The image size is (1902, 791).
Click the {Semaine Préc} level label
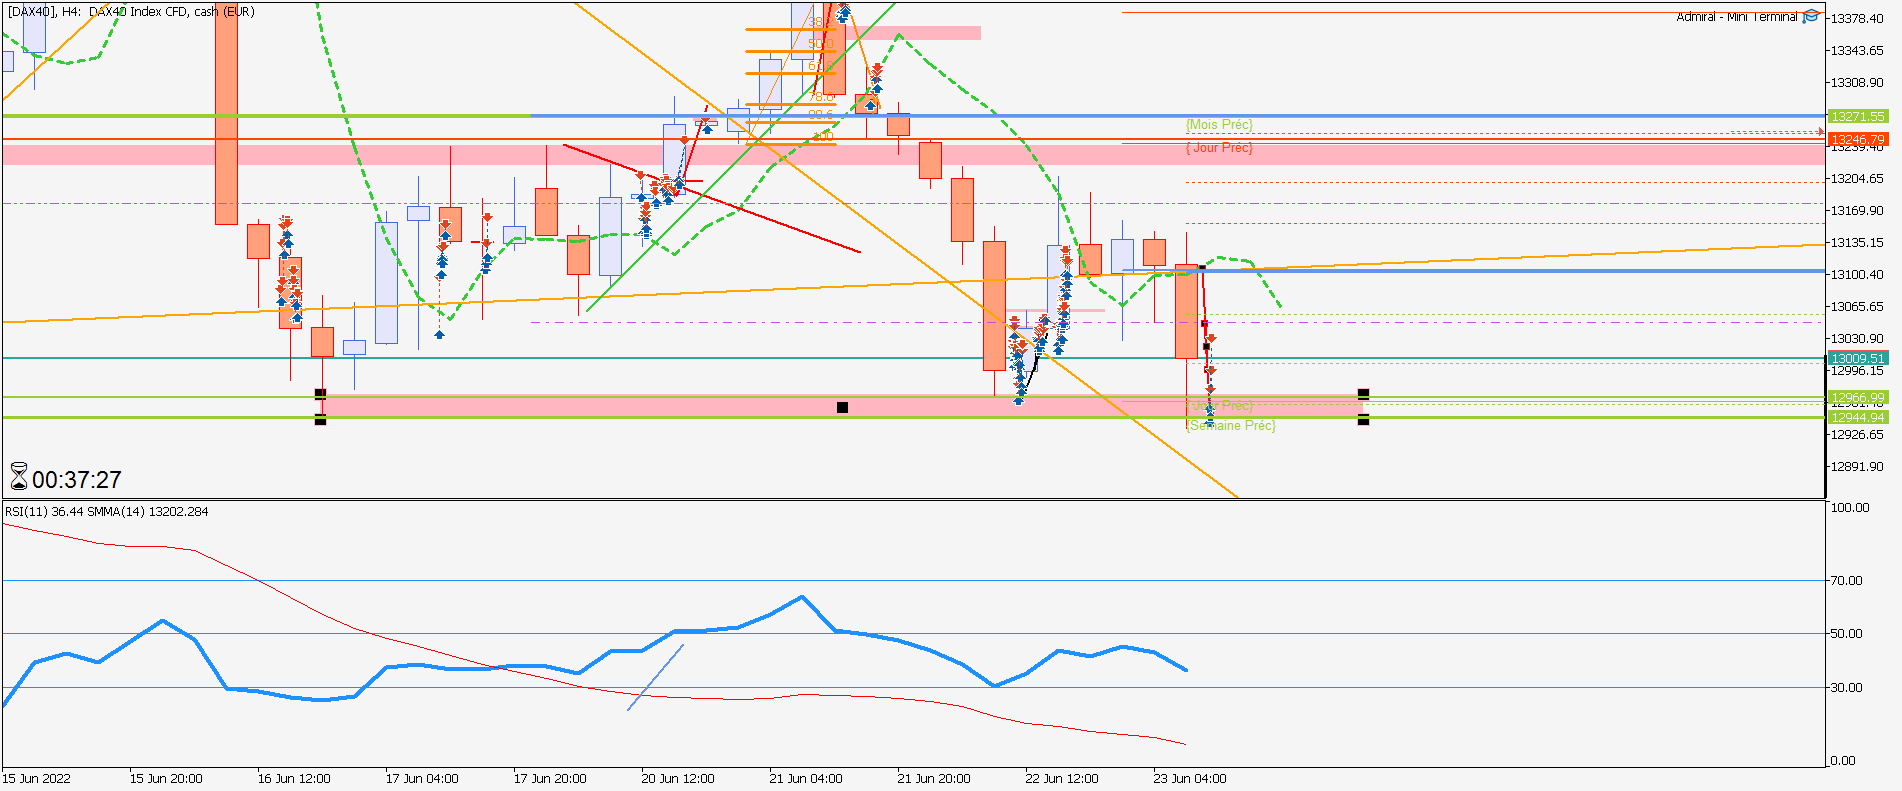coord(1231,425)
